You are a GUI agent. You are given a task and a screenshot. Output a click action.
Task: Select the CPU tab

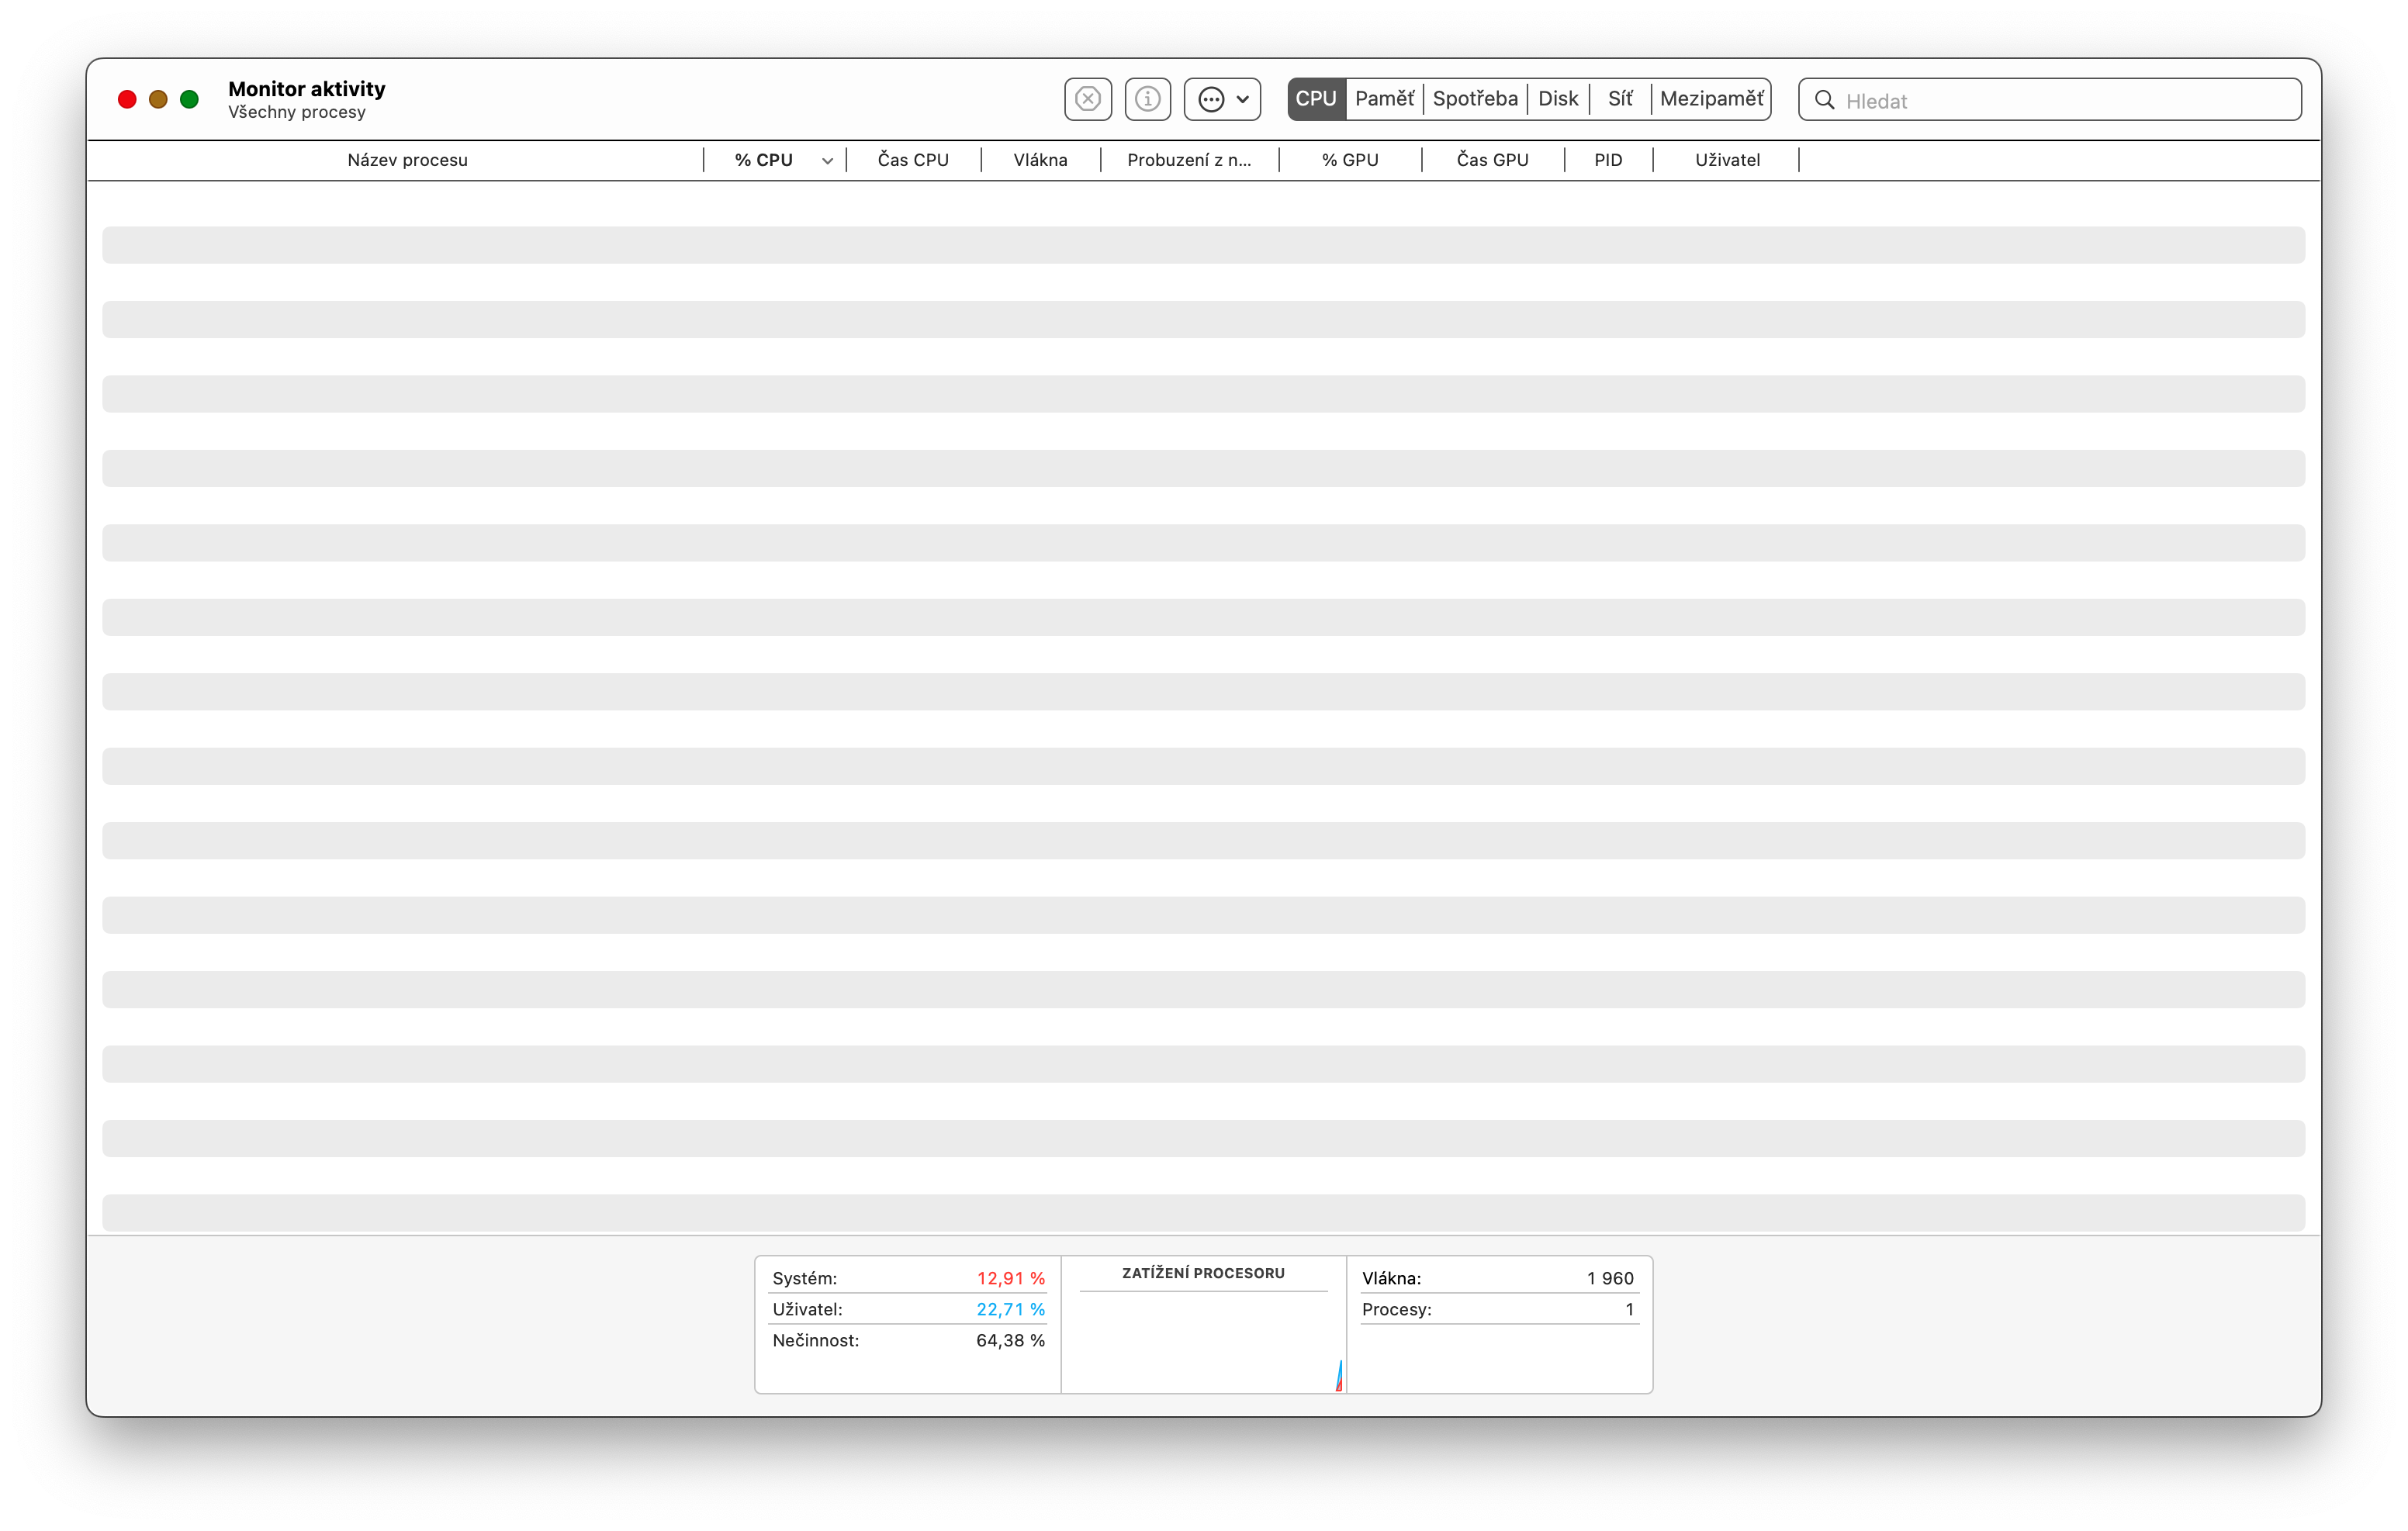click(x=1315, y=99)
